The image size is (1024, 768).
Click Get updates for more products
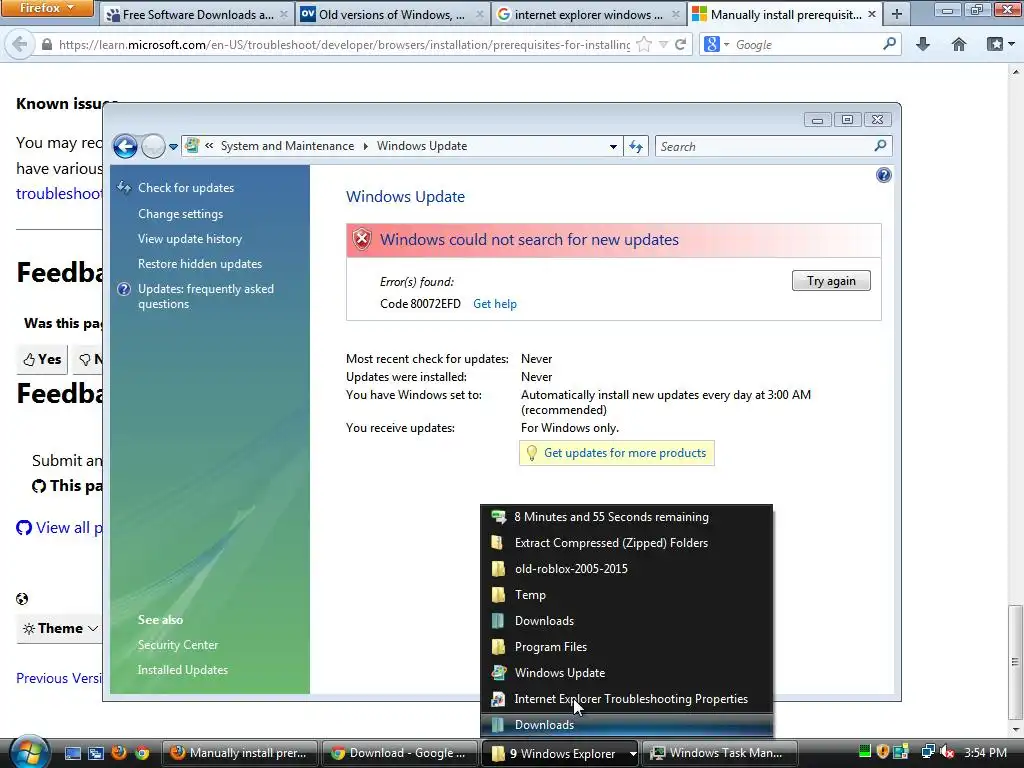coord(624,453)
